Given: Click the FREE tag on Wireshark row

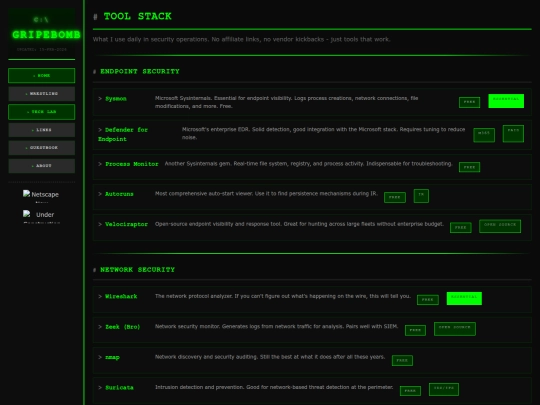Looking at the screenshot, I should tap(428, 300).
